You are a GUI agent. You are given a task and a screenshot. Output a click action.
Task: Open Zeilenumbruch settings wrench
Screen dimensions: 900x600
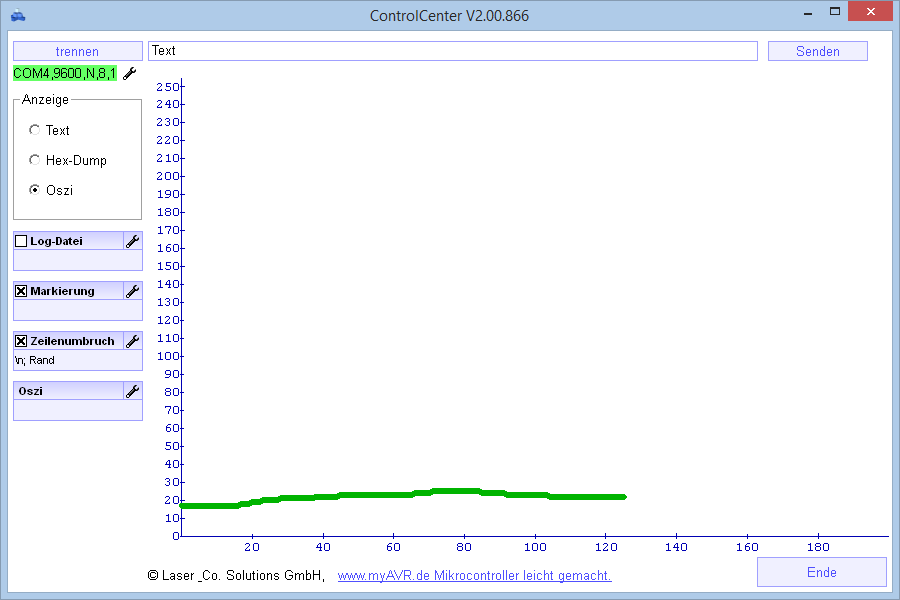click(x=132, y=341)
